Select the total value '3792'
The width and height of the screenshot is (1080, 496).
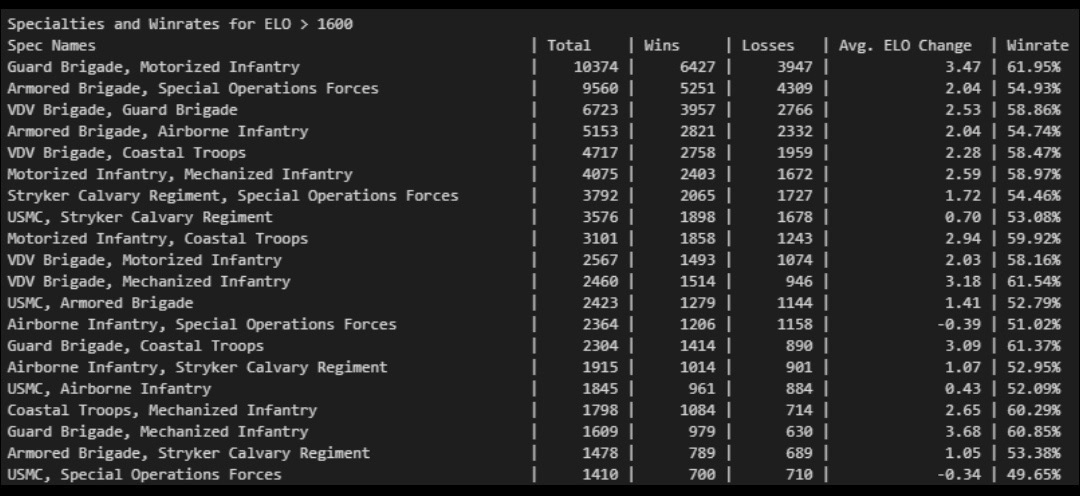pos(601,195)
